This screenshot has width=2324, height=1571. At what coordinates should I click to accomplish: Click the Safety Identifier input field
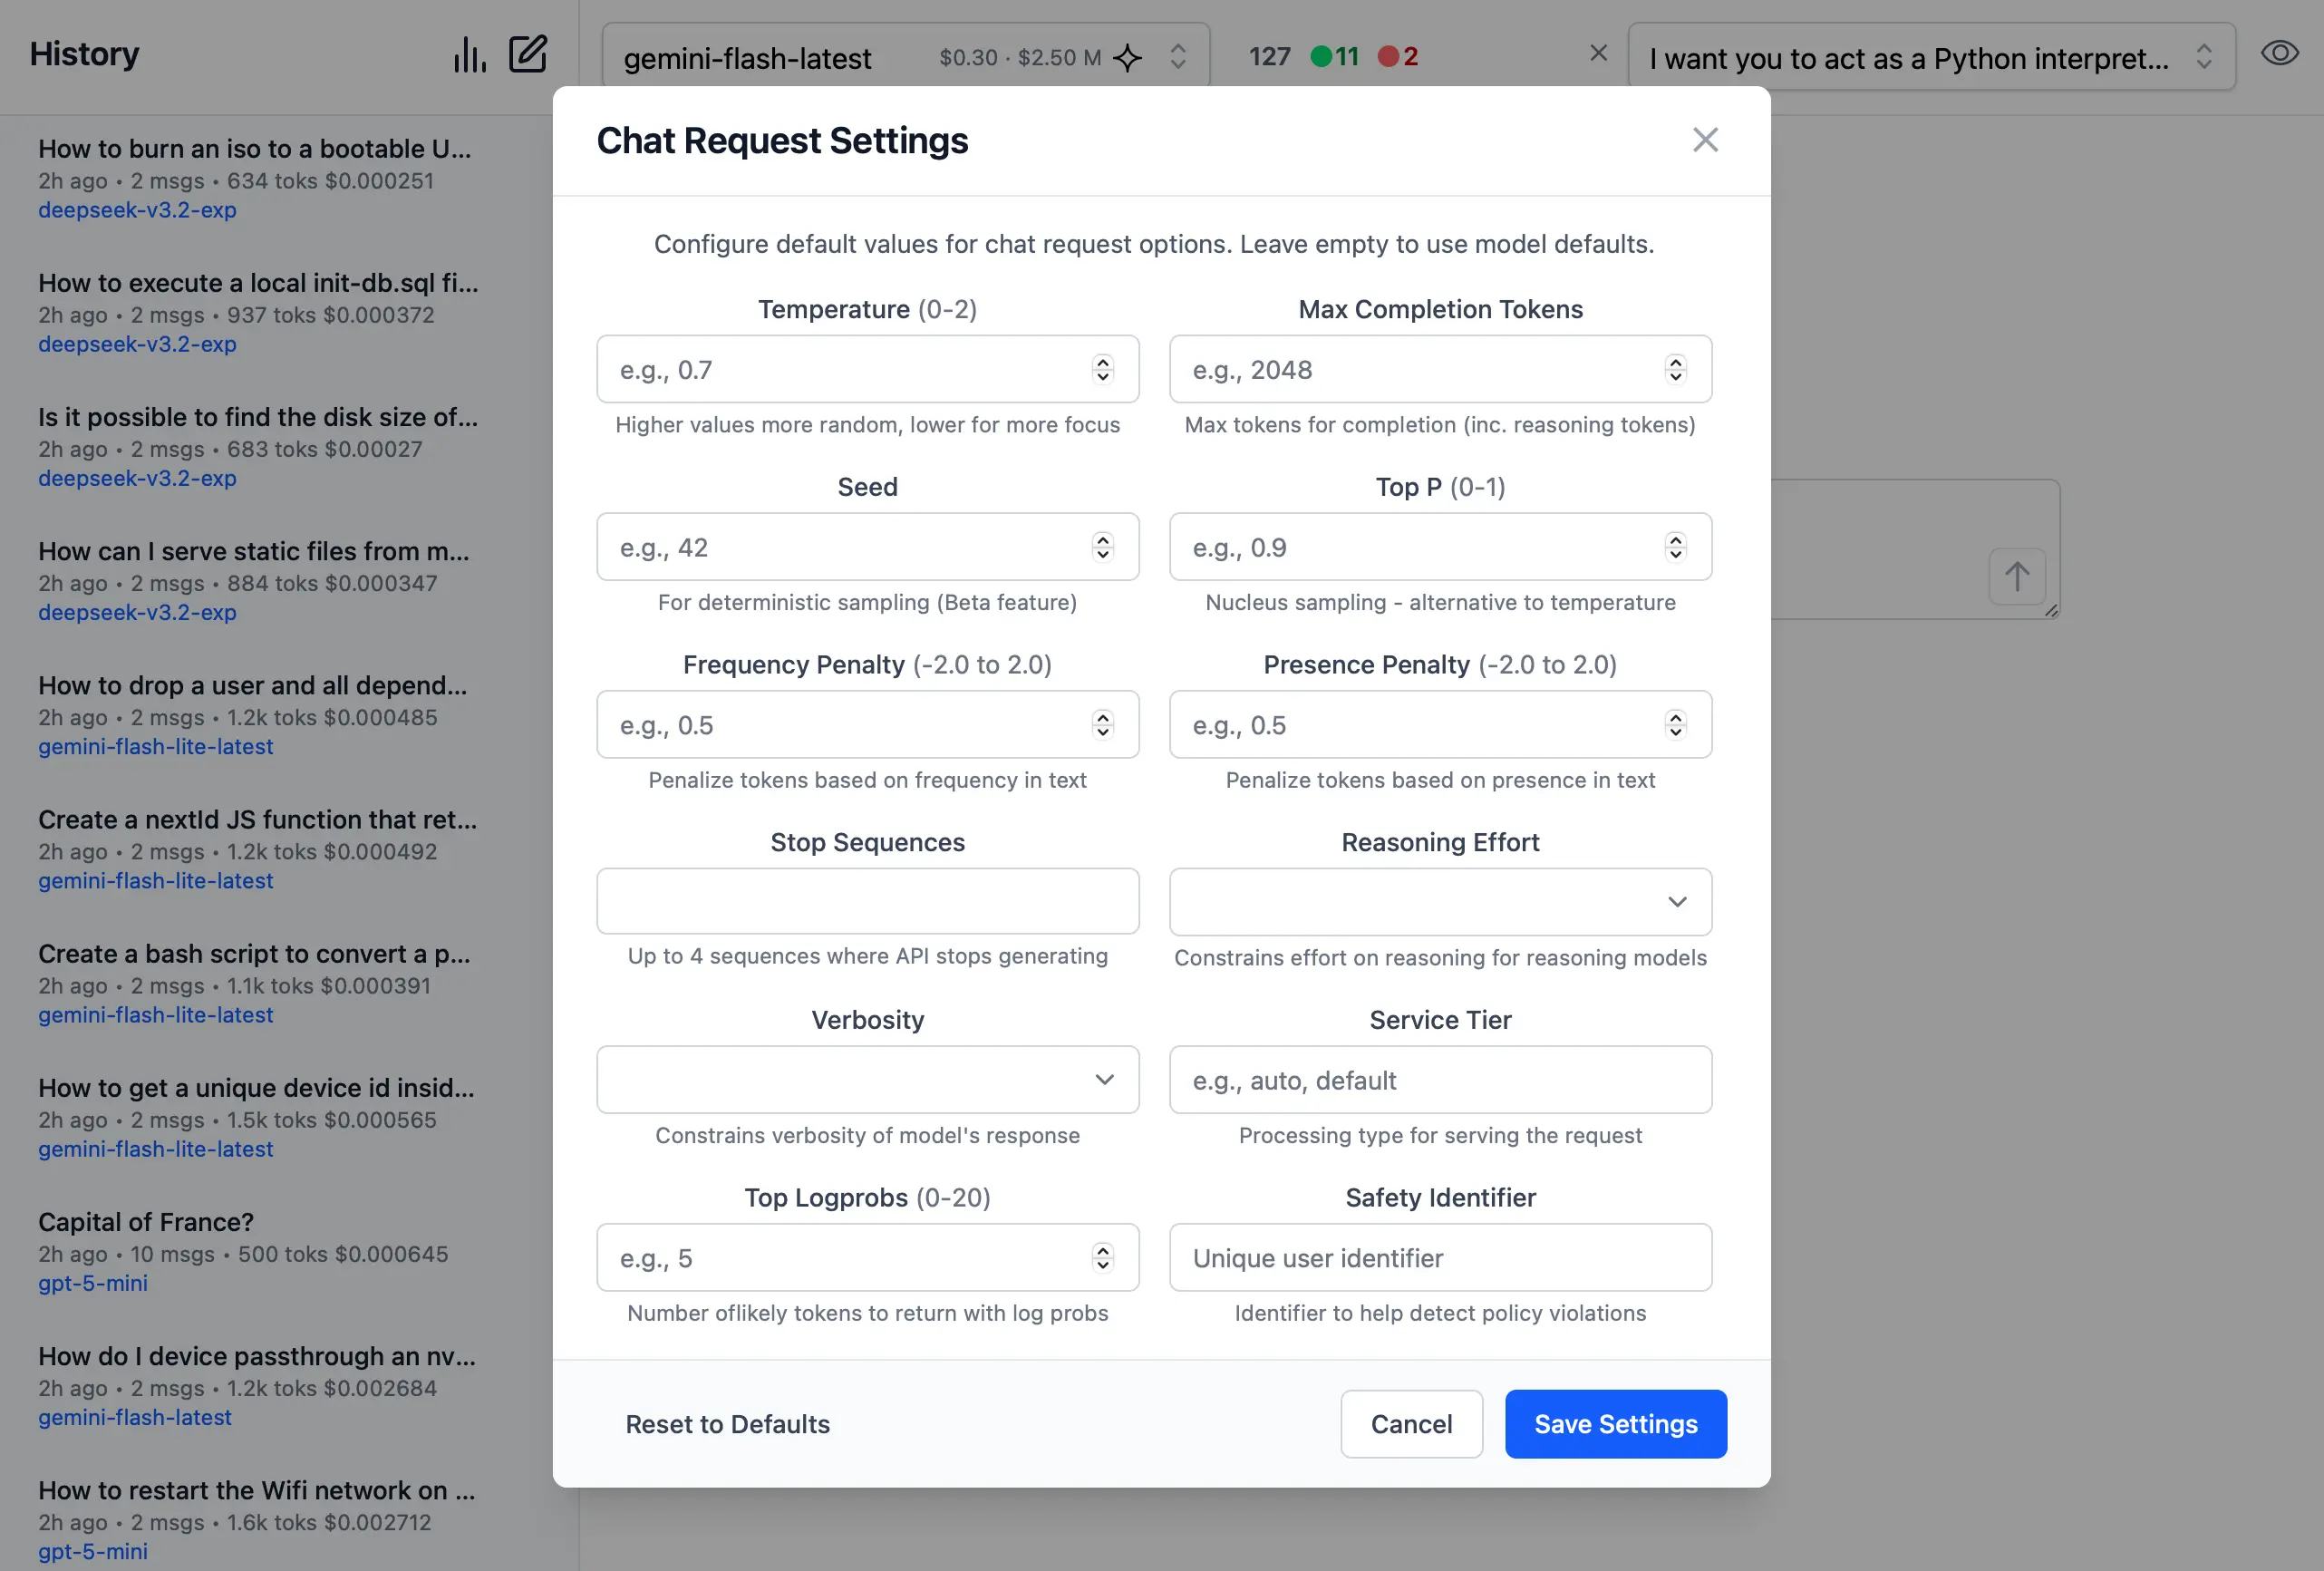pos(1440,1257)
